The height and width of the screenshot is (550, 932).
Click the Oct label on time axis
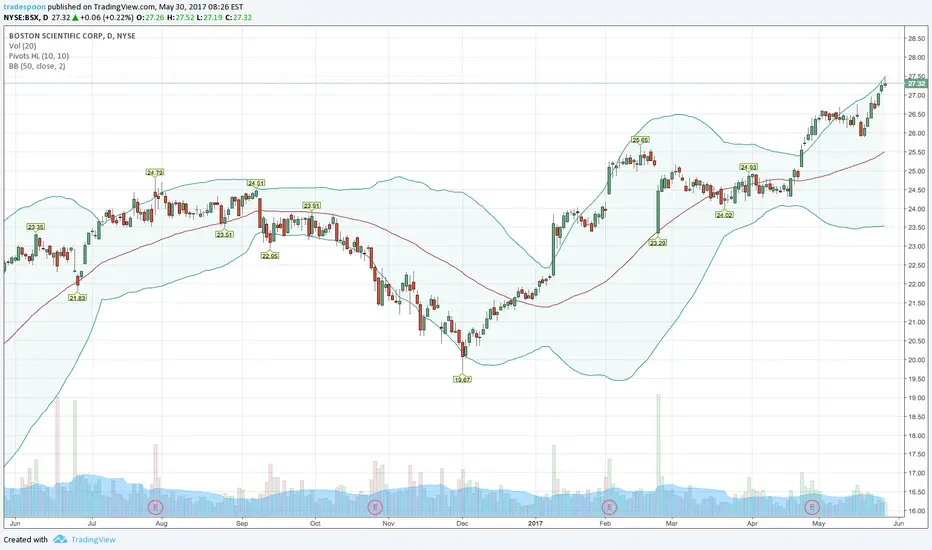(x=315, y=524)
